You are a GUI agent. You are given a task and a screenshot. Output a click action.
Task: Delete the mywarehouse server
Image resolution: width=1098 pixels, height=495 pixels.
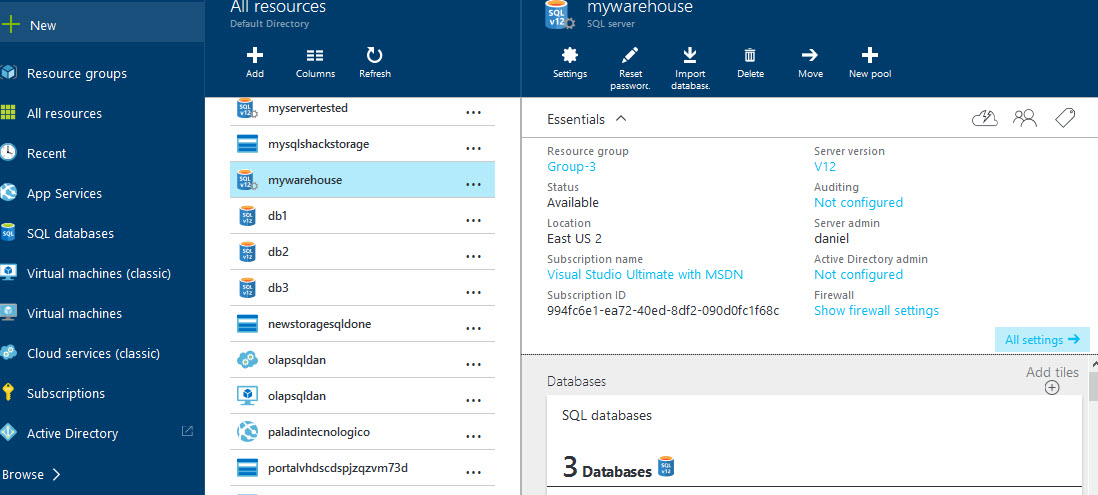point(750,56)
